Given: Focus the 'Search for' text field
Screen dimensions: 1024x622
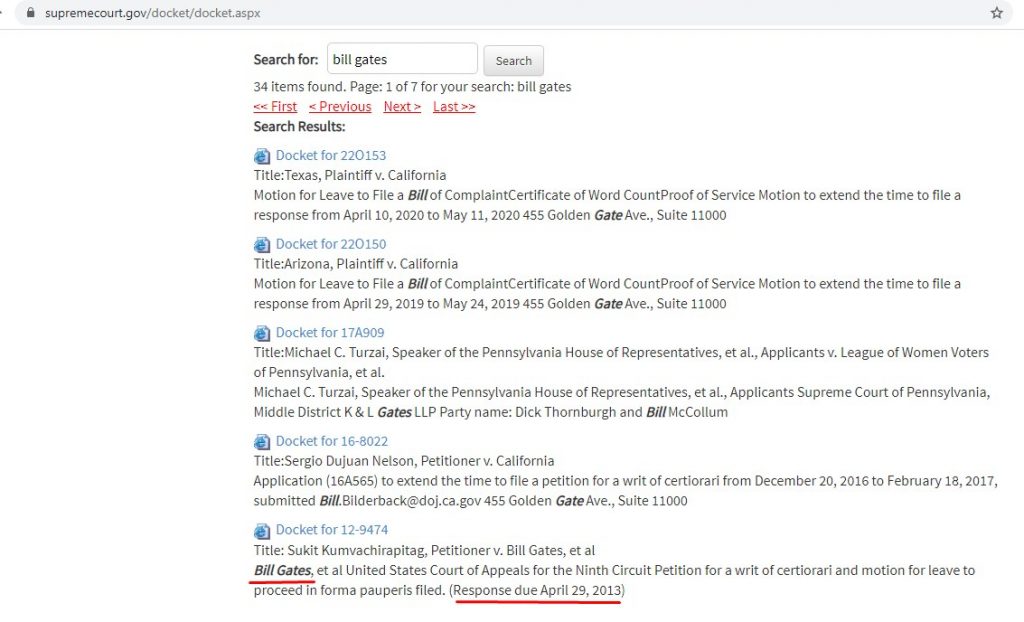Looking at the screenshot, I should [x=402, y=59].
